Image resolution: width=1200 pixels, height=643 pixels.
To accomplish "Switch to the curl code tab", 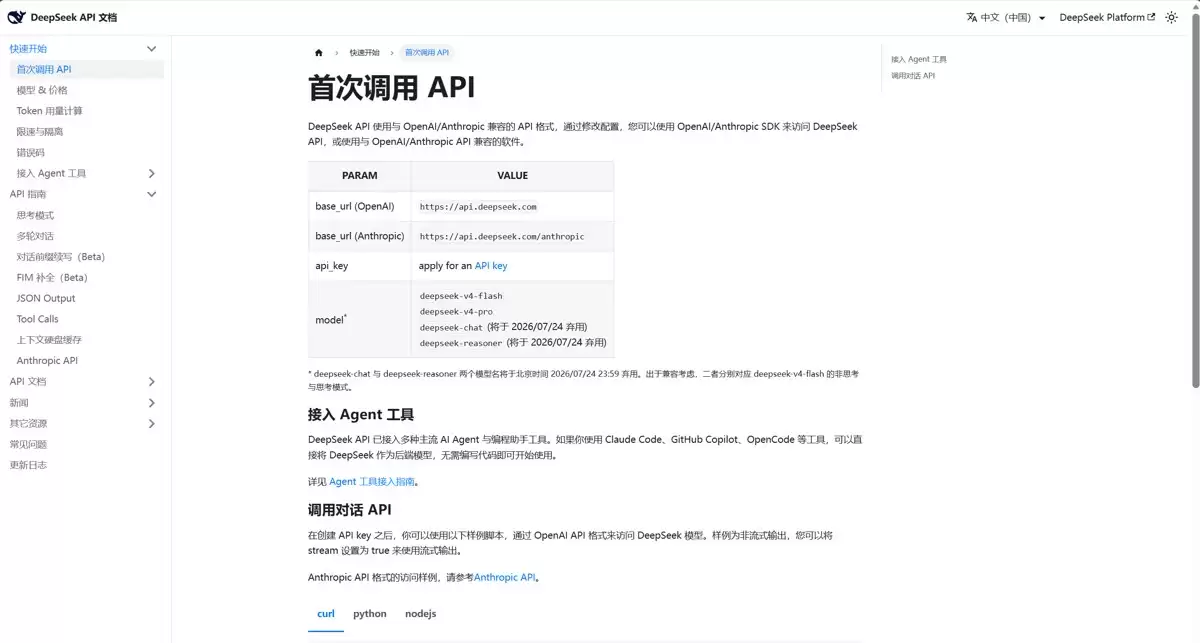I will coord(326,614).
